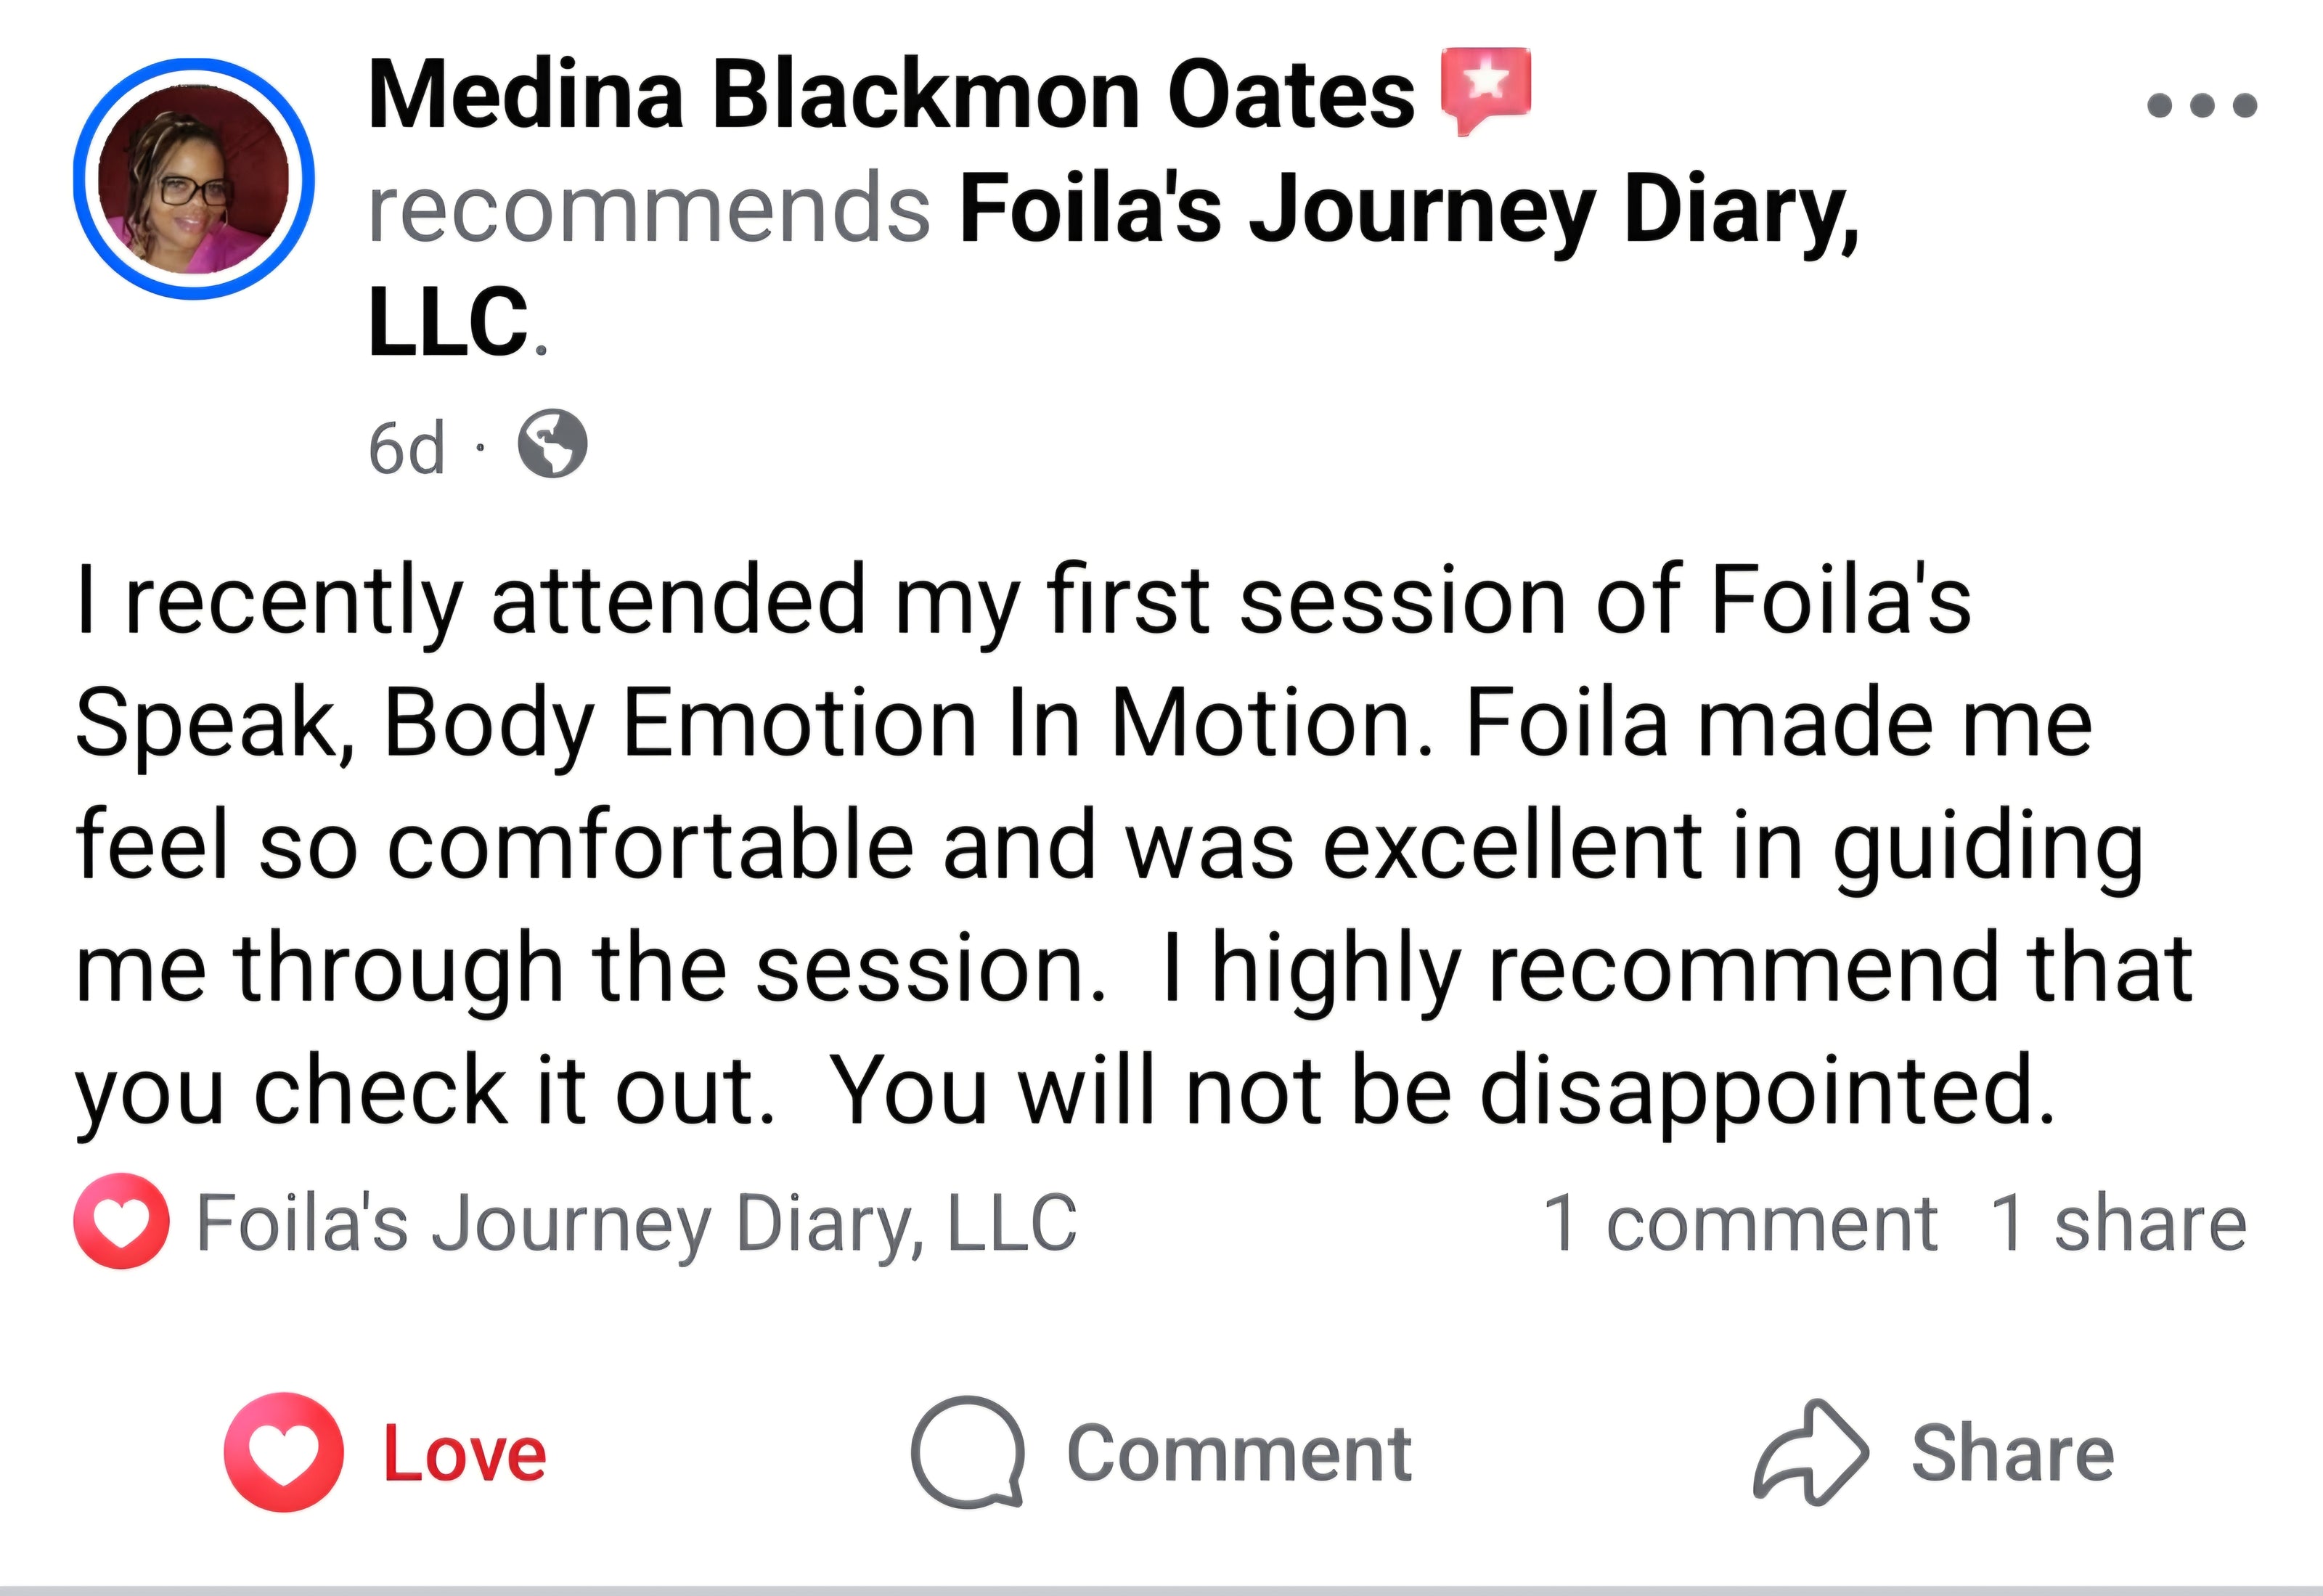The height and width of the screenshot is (1596, 2323).
Task: Open the 1 comment count
Action: click(1740, 1223)
